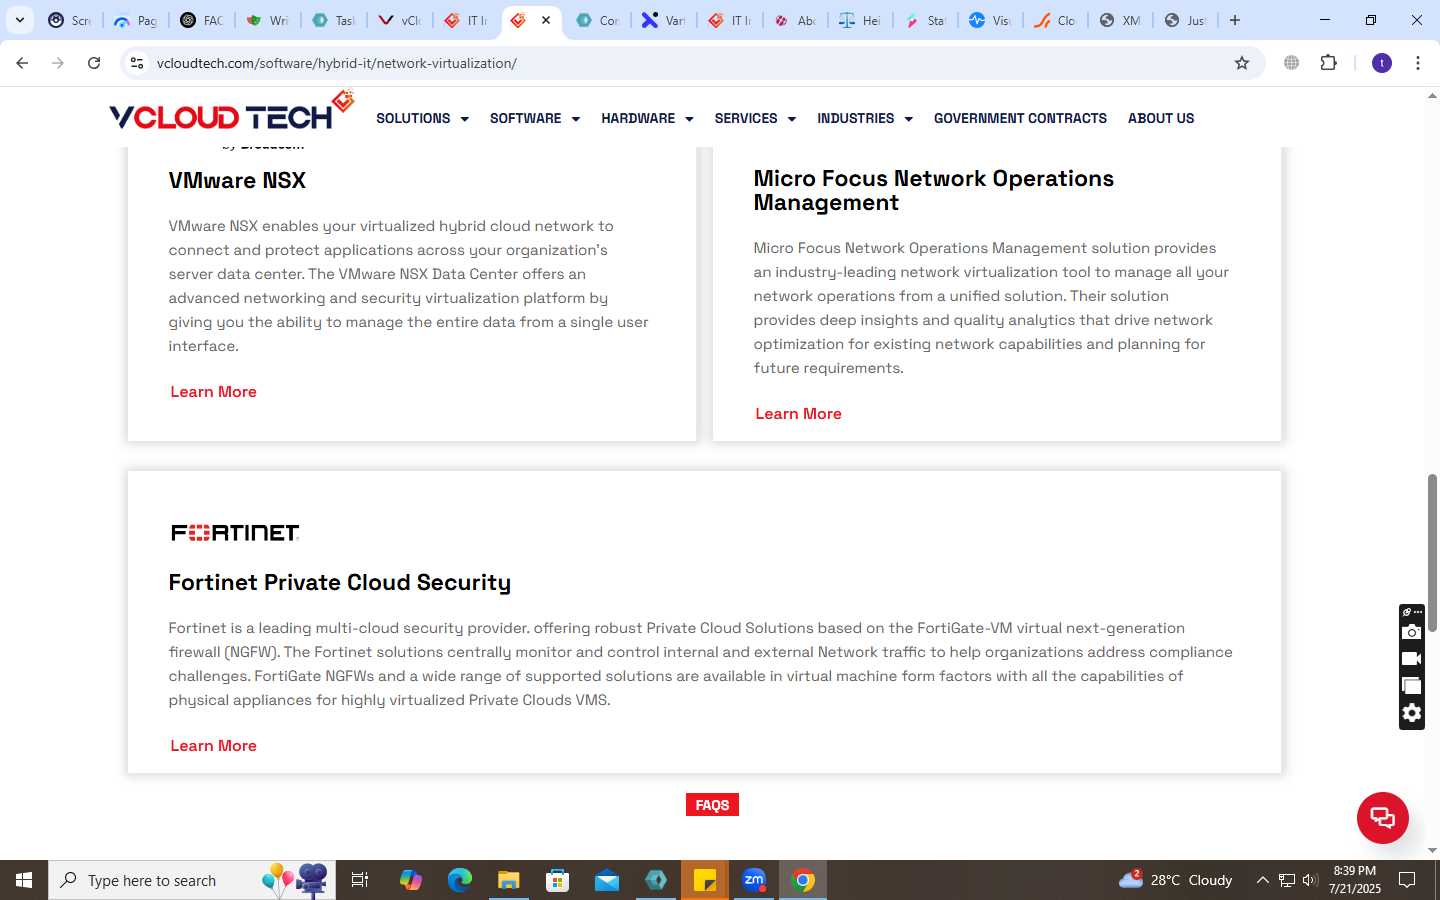Go back to the previous page
Viewport: 1440px width, 900px height.
tap(22, 63)
